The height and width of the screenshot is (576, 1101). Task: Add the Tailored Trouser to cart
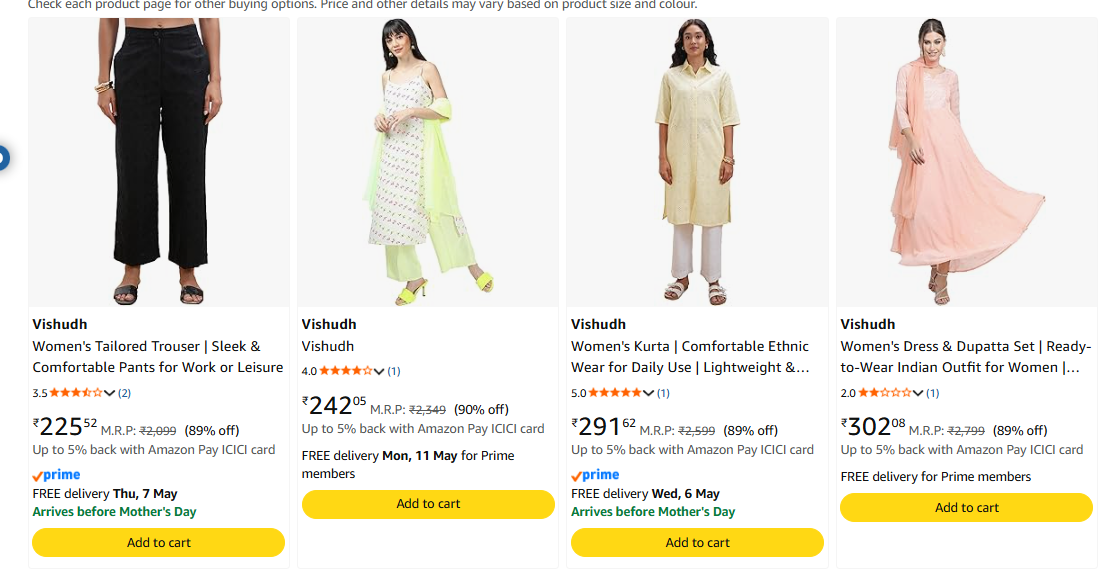click(x=158, y=543)
